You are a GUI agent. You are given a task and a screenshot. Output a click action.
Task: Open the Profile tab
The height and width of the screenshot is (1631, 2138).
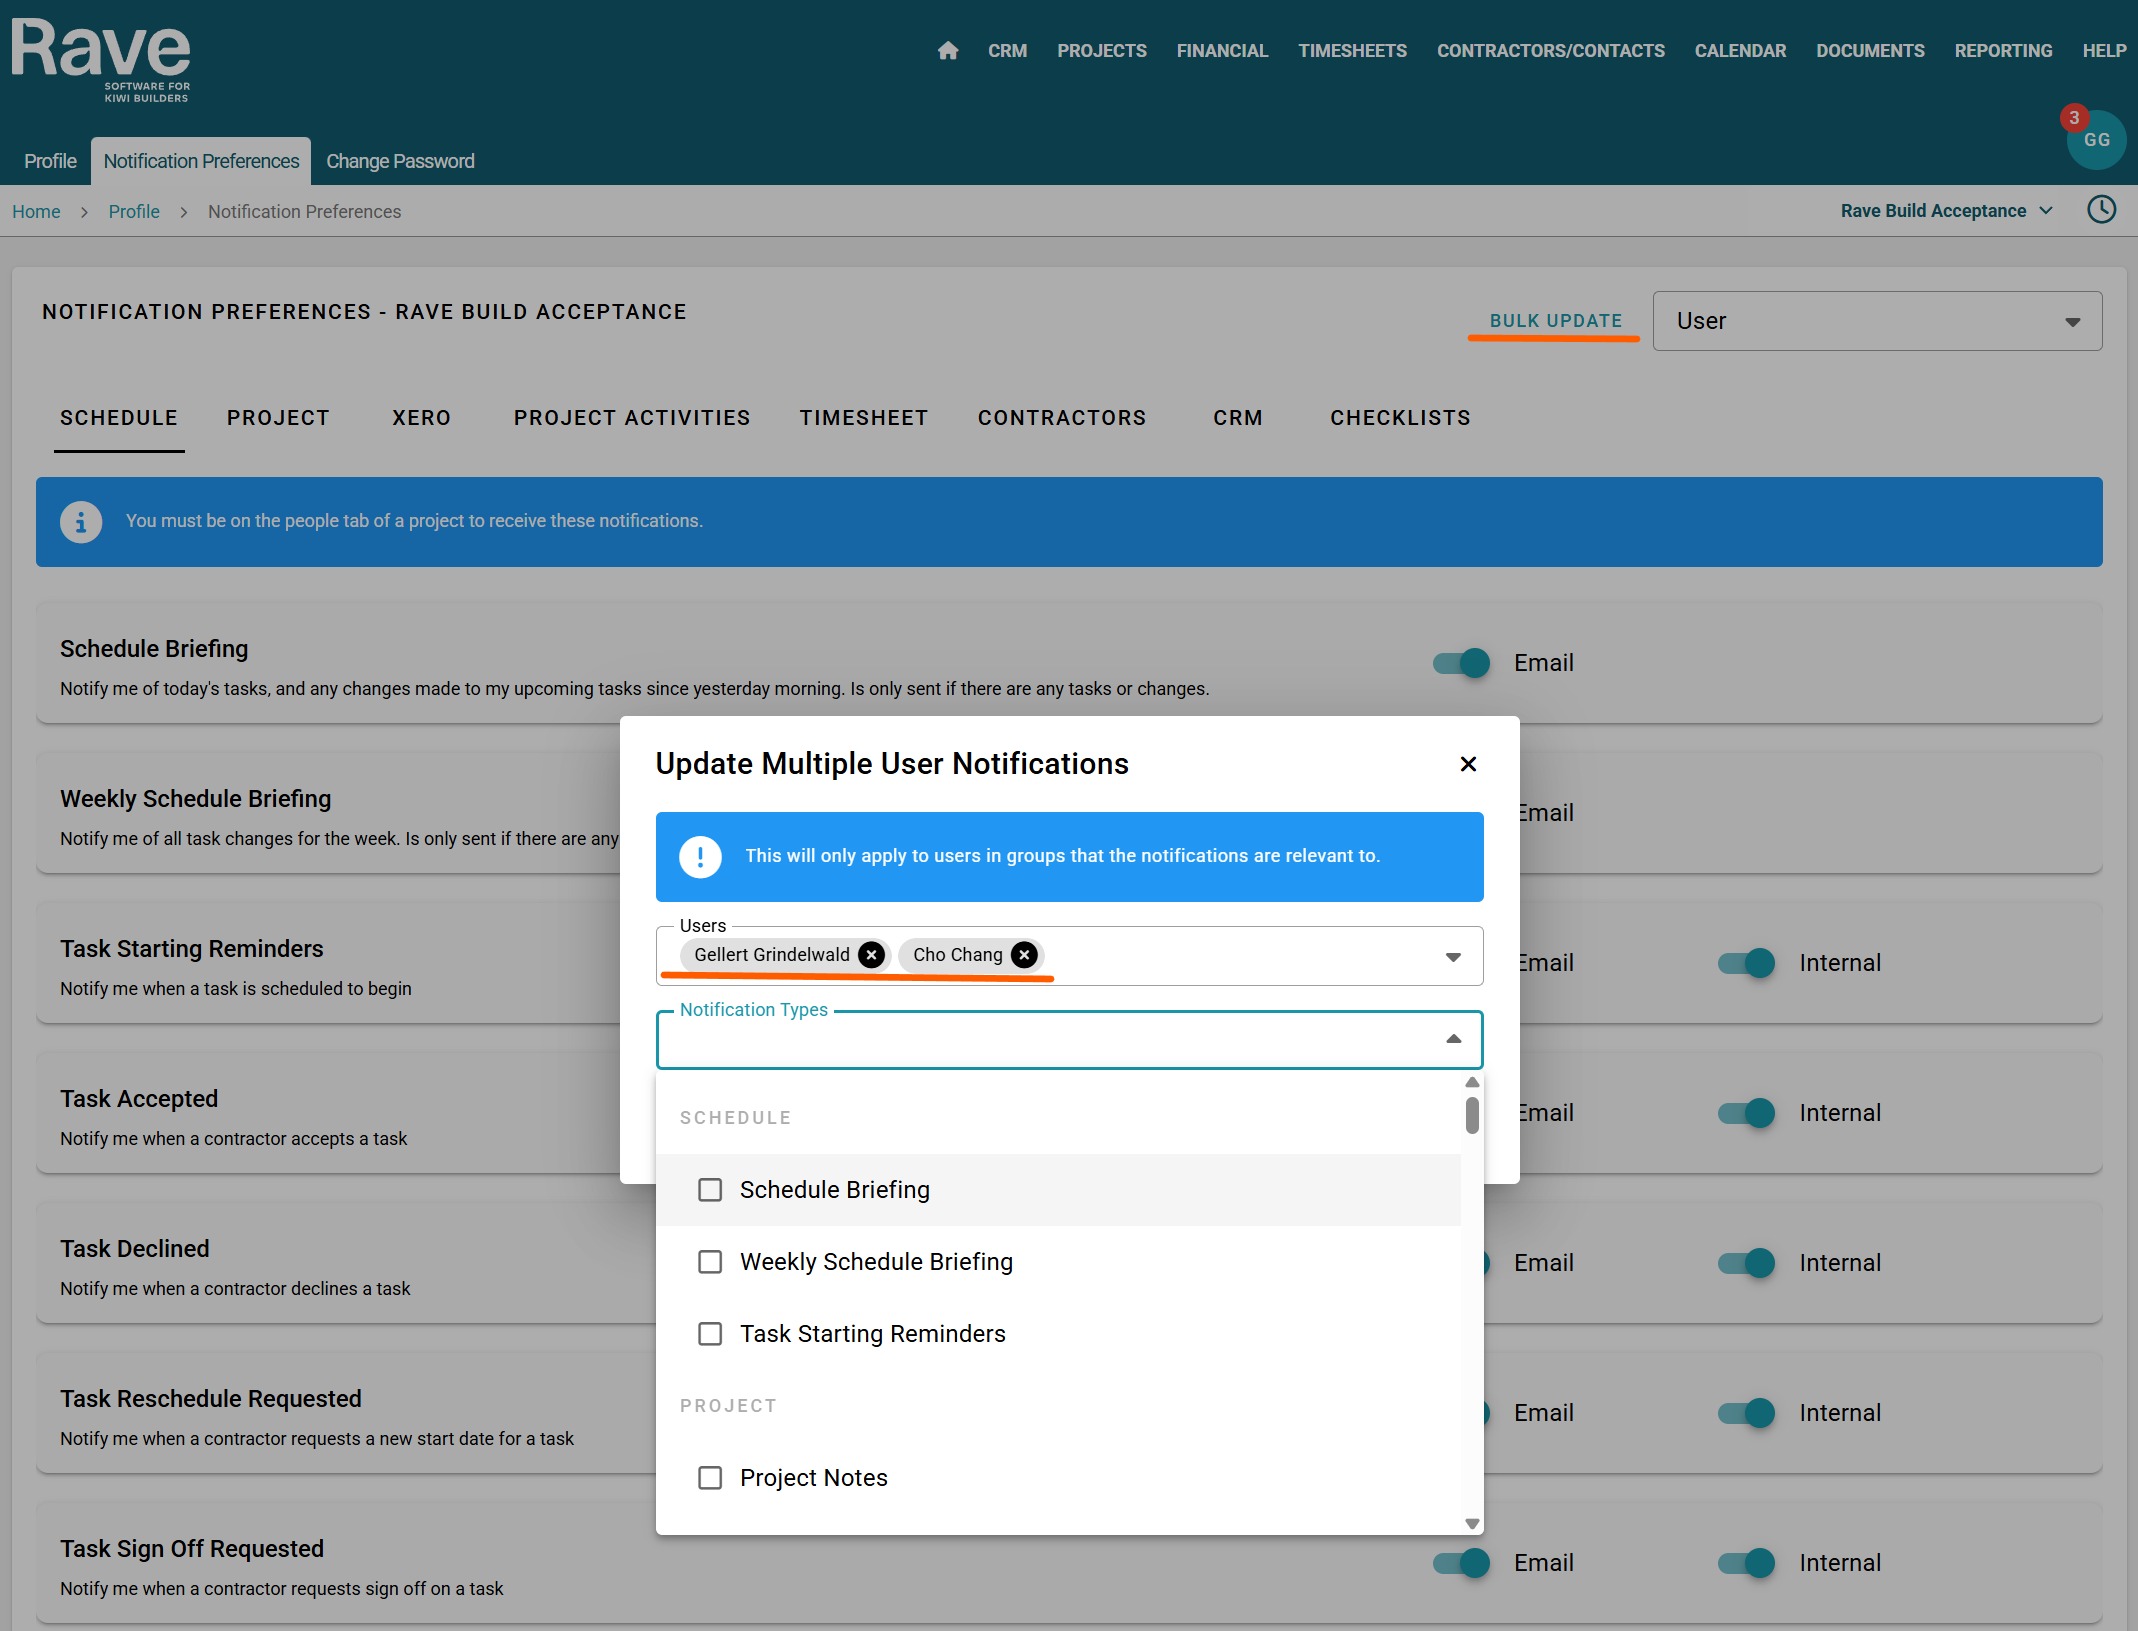(x=50, y=161)
